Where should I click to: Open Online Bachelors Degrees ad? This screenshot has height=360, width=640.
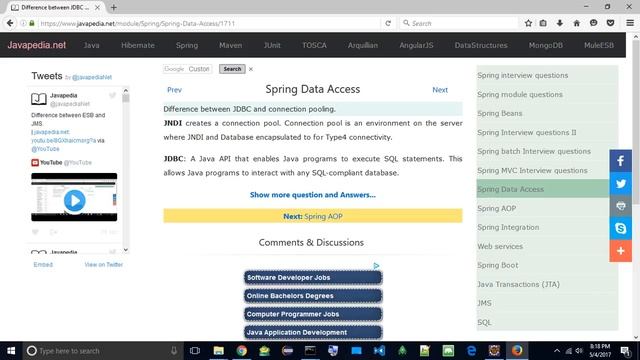tap(313, 296)
